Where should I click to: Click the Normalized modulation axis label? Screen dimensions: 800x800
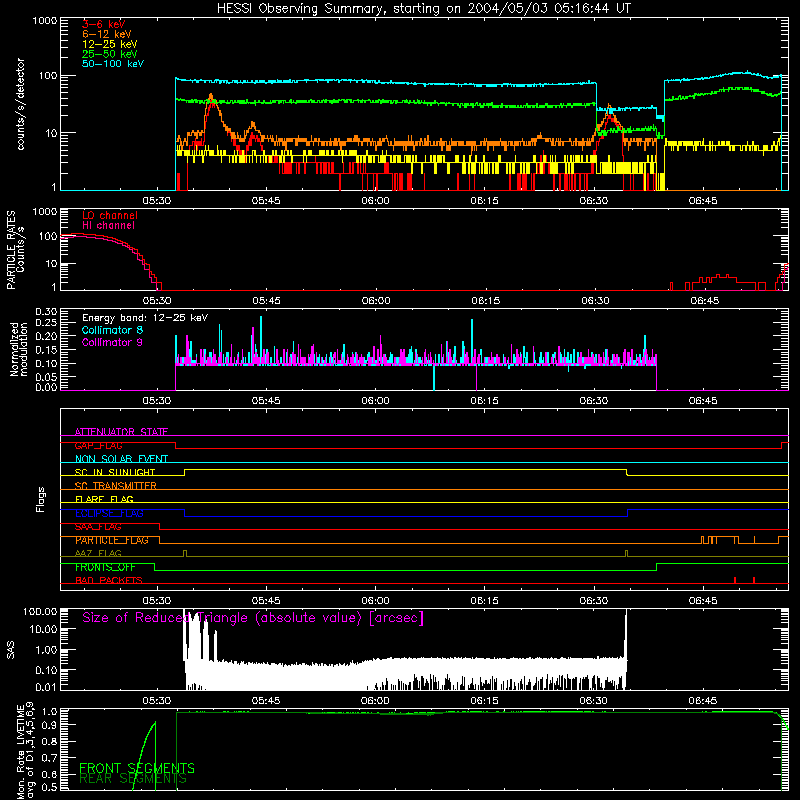coord(19,349)
